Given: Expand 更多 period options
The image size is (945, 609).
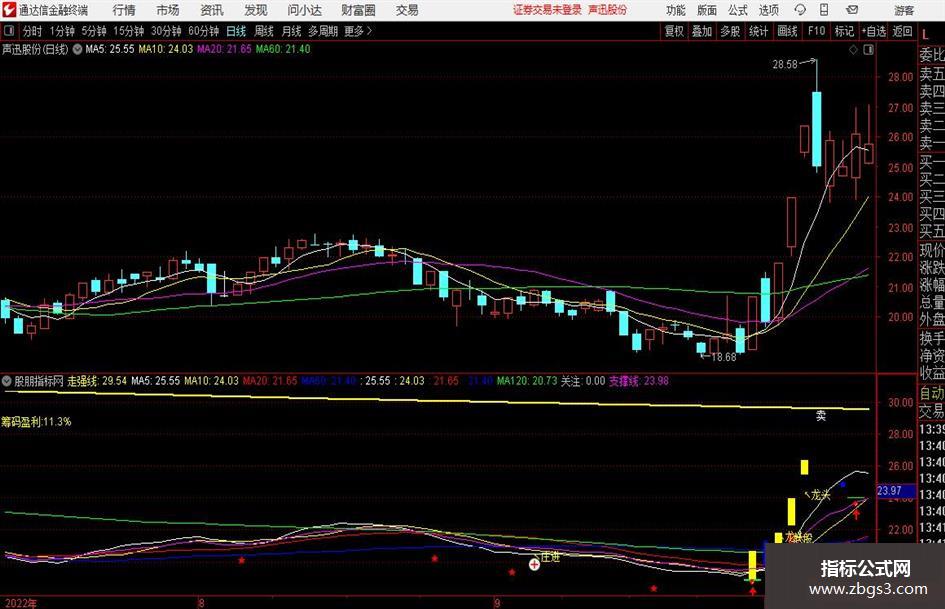Looking at the screenshot, I should pyautogui.click(x=358, y=31).
